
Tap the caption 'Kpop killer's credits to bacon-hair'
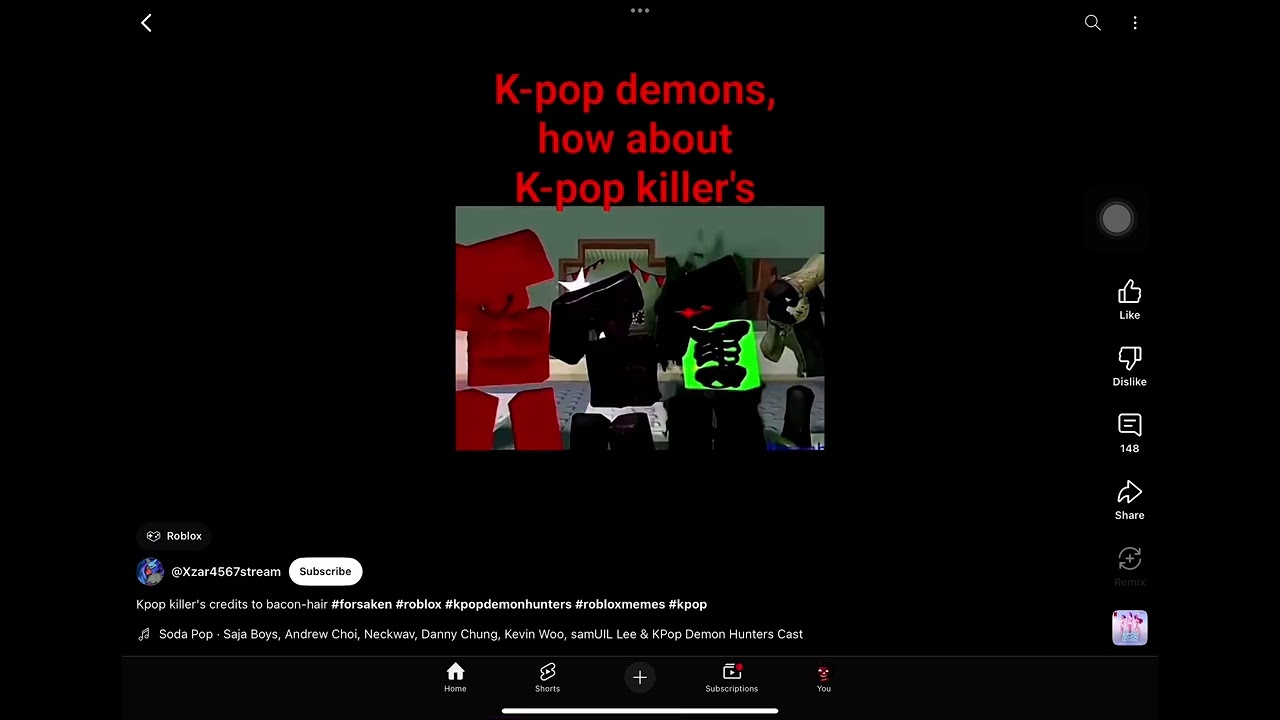tap(232, 604)
